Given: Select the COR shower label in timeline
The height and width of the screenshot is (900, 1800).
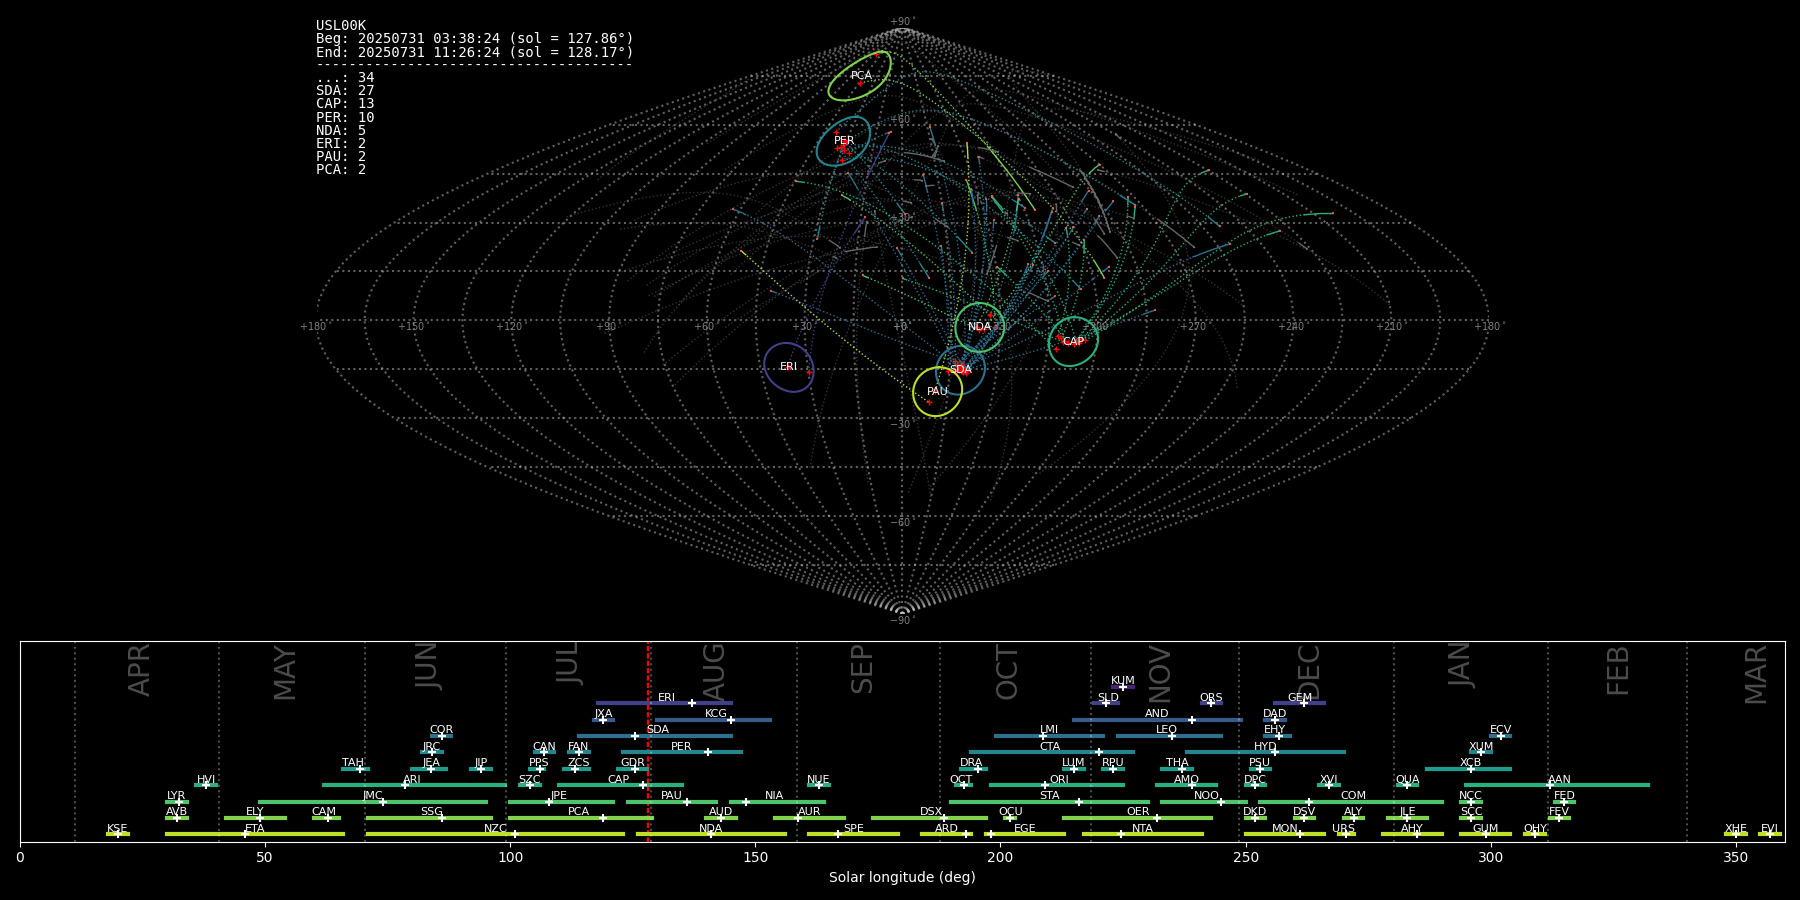Looking at the screenshot, I should click(441, 730).
